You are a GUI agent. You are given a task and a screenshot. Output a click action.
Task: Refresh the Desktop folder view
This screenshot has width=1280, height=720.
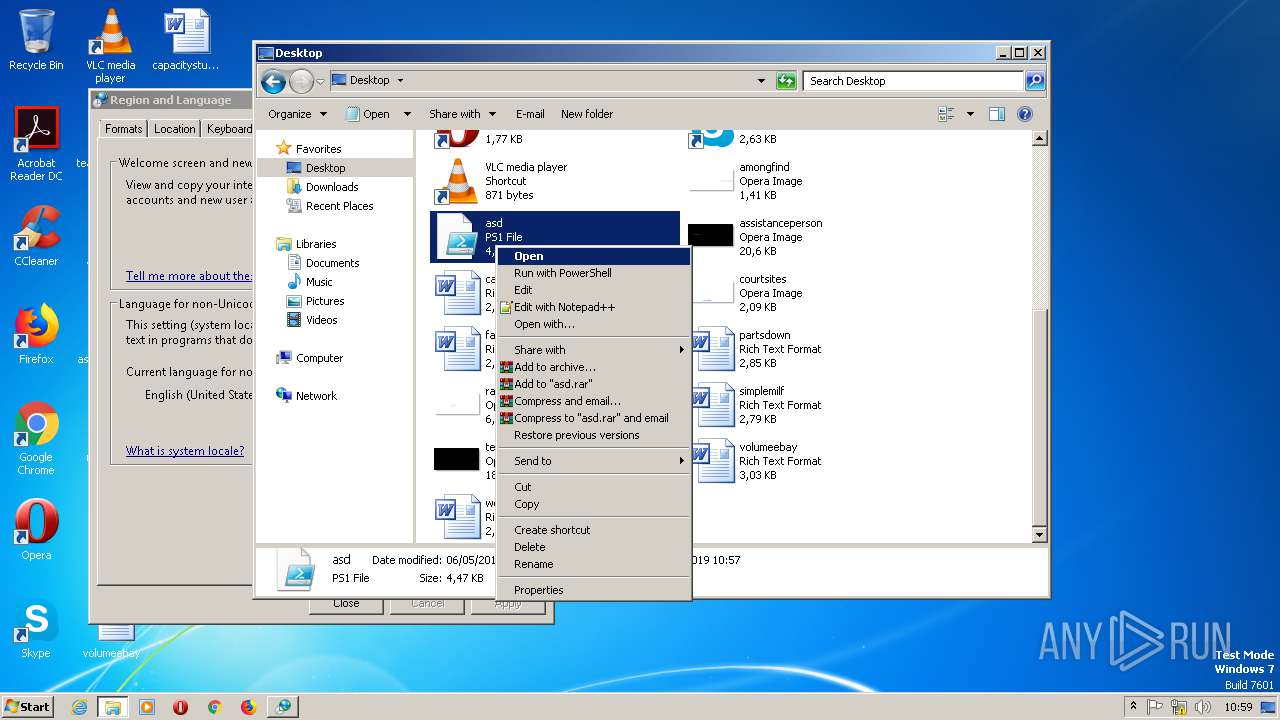(x=786, y=81)
